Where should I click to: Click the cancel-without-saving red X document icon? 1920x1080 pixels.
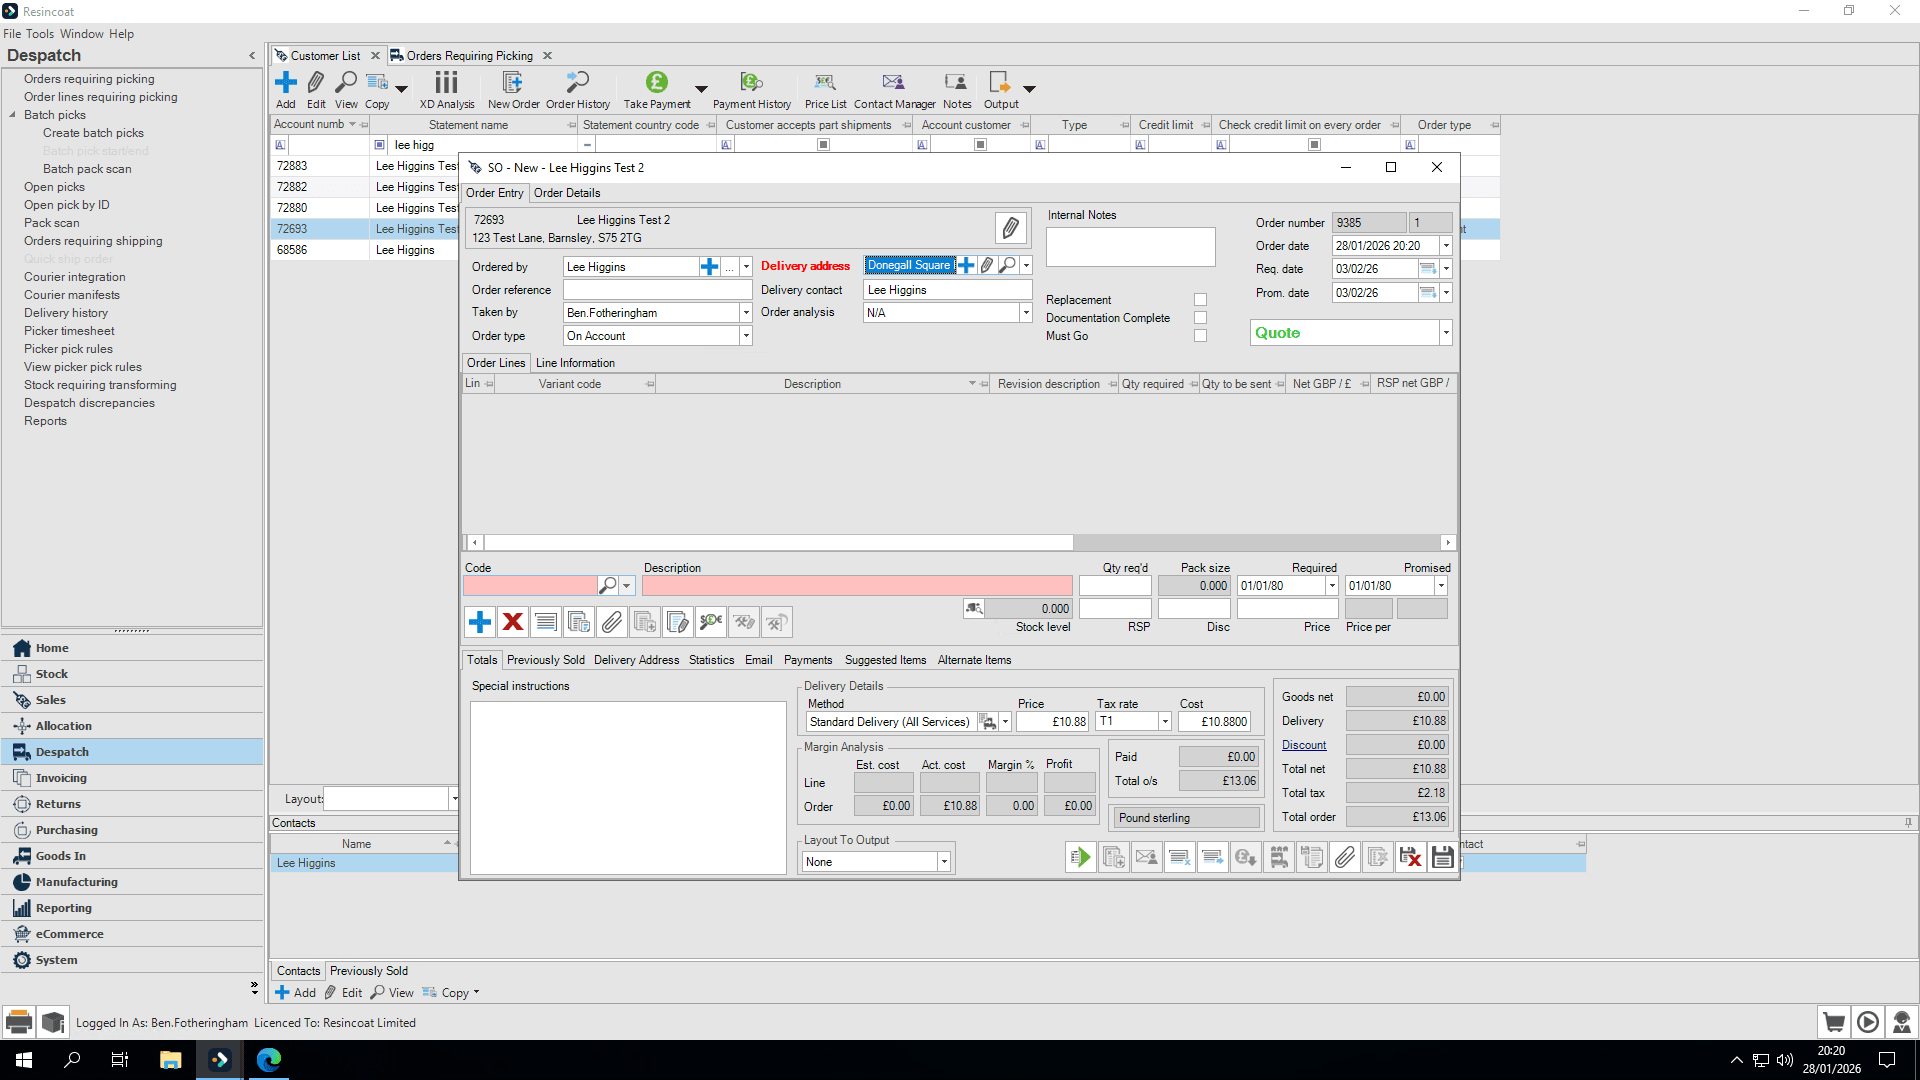pos(1410,857)
